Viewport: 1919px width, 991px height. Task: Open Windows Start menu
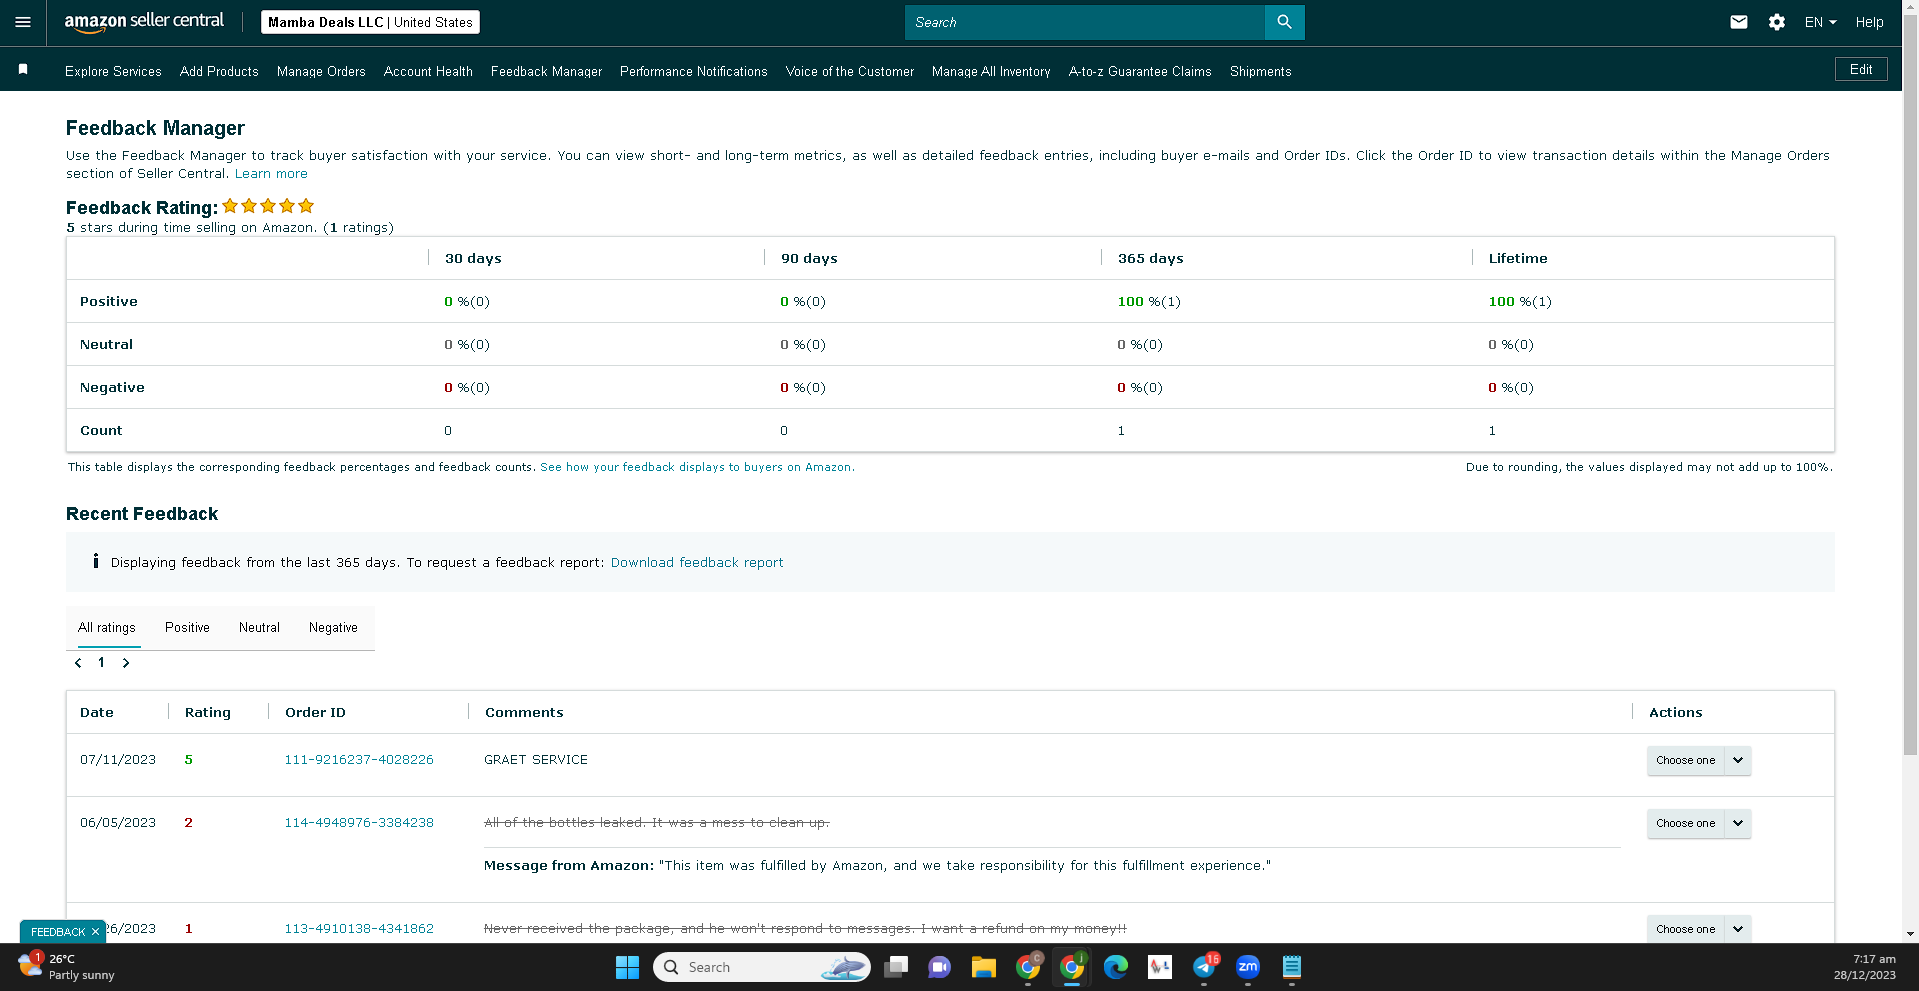(627, 967)
